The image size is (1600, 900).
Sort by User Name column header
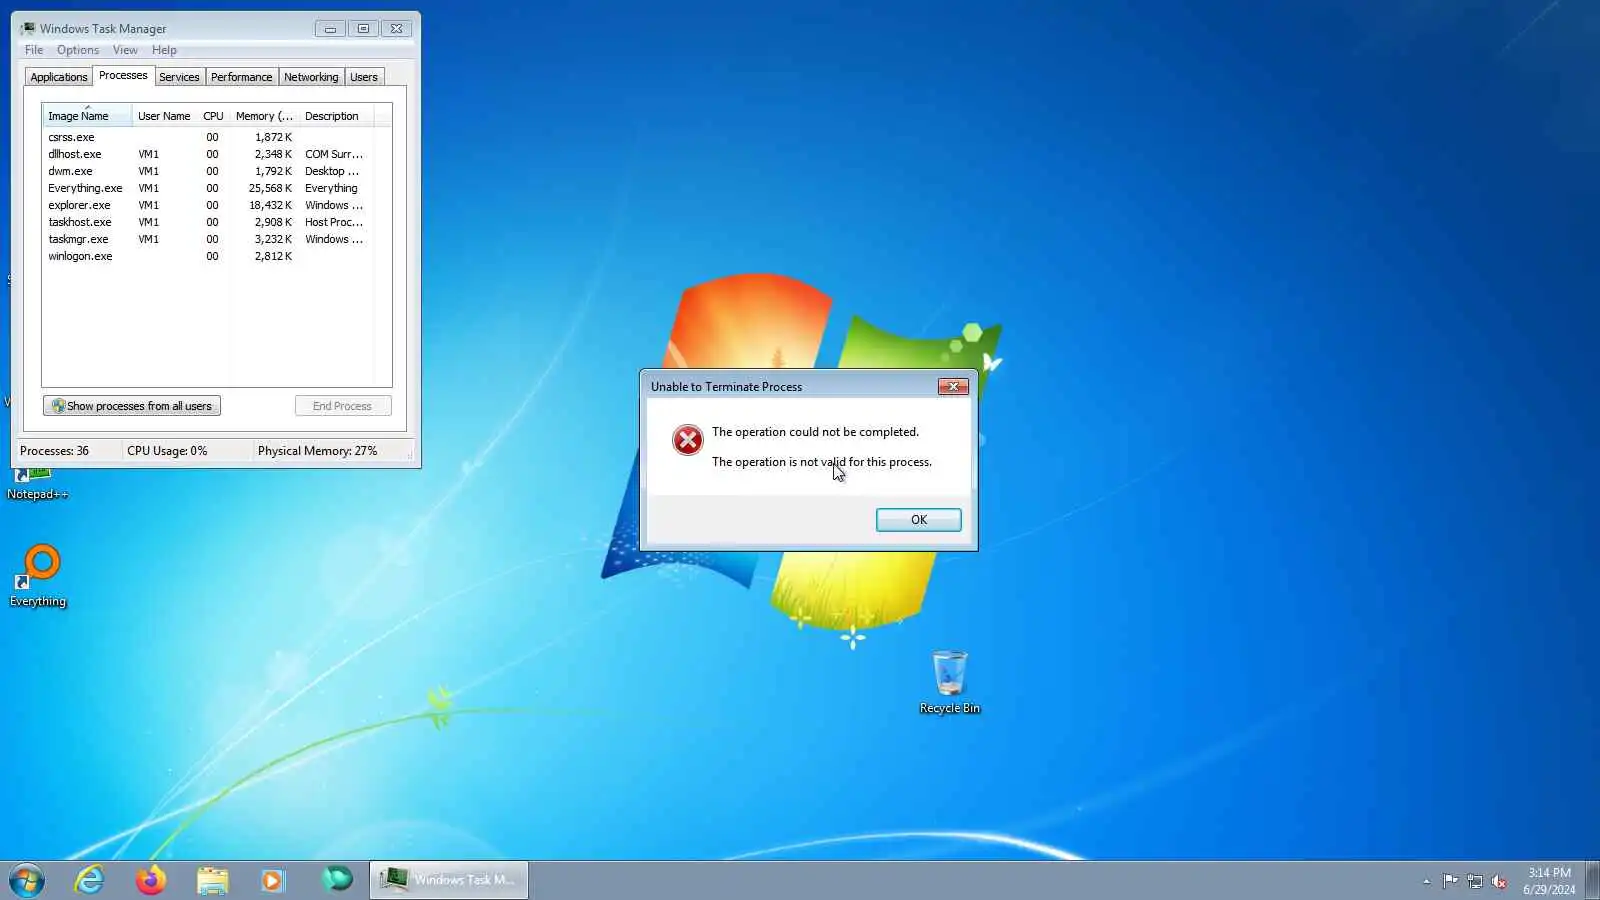tap(164, 116)
